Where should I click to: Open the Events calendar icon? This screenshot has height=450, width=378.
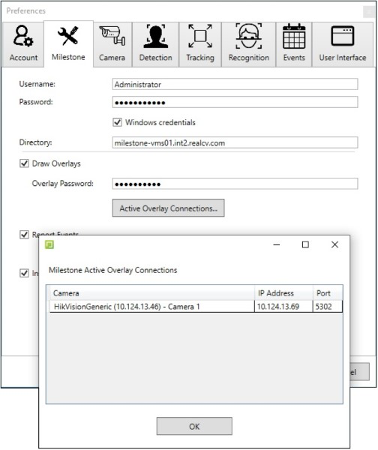294,36
